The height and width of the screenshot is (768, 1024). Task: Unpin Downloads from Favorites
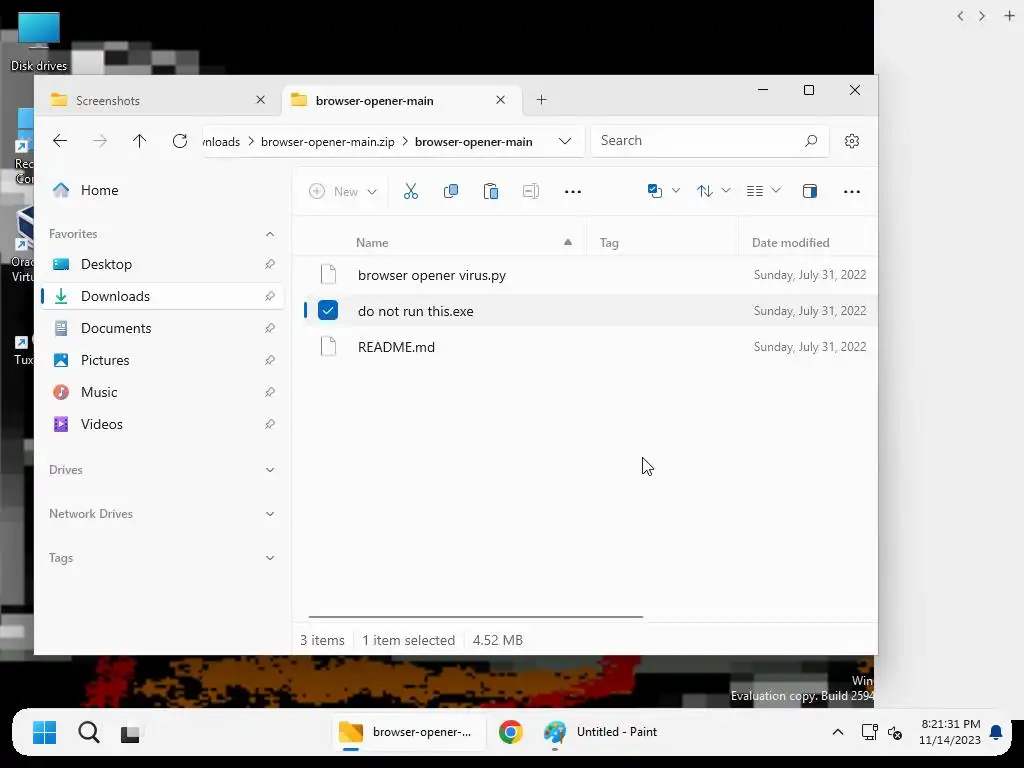pyautogui.click(x=270, y=296)
